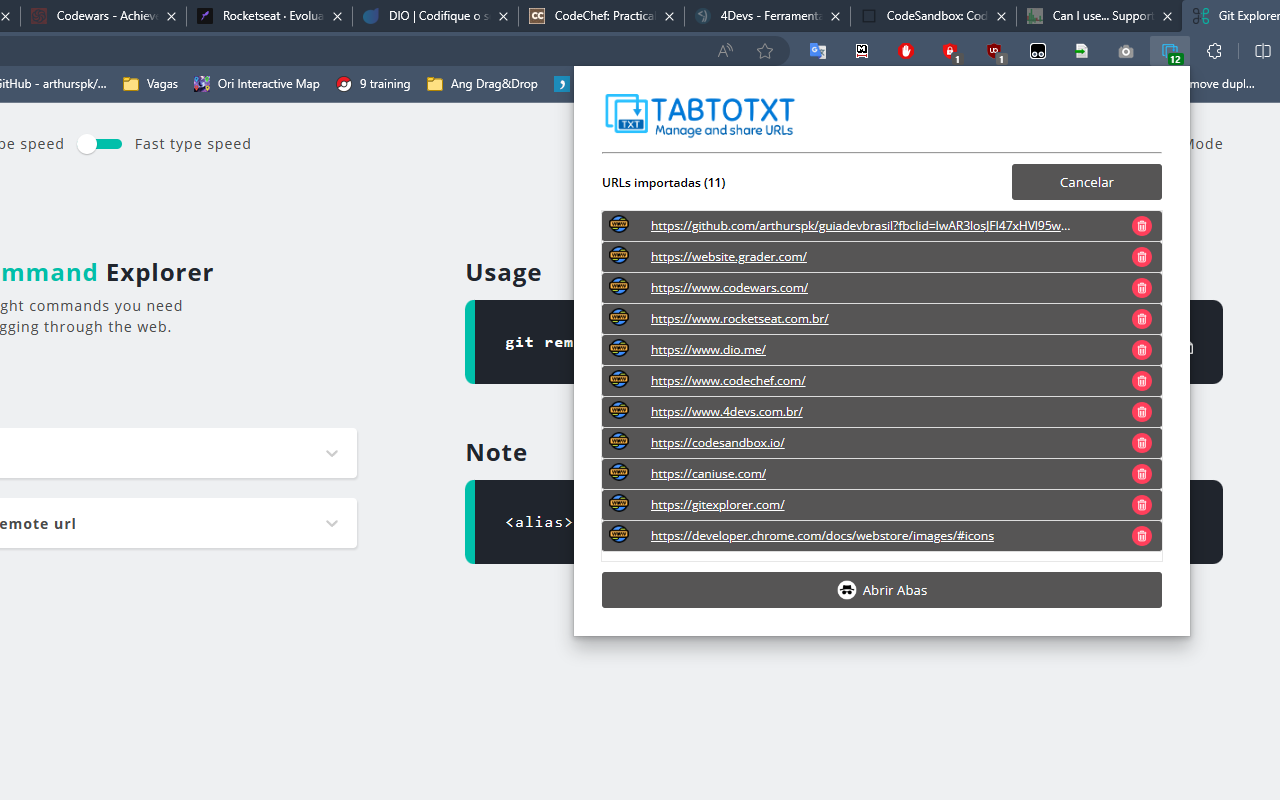Delete the codewars.com URL with its trash icon
The width and height of the screenshot is (1280, 800).
(1142, 287)
